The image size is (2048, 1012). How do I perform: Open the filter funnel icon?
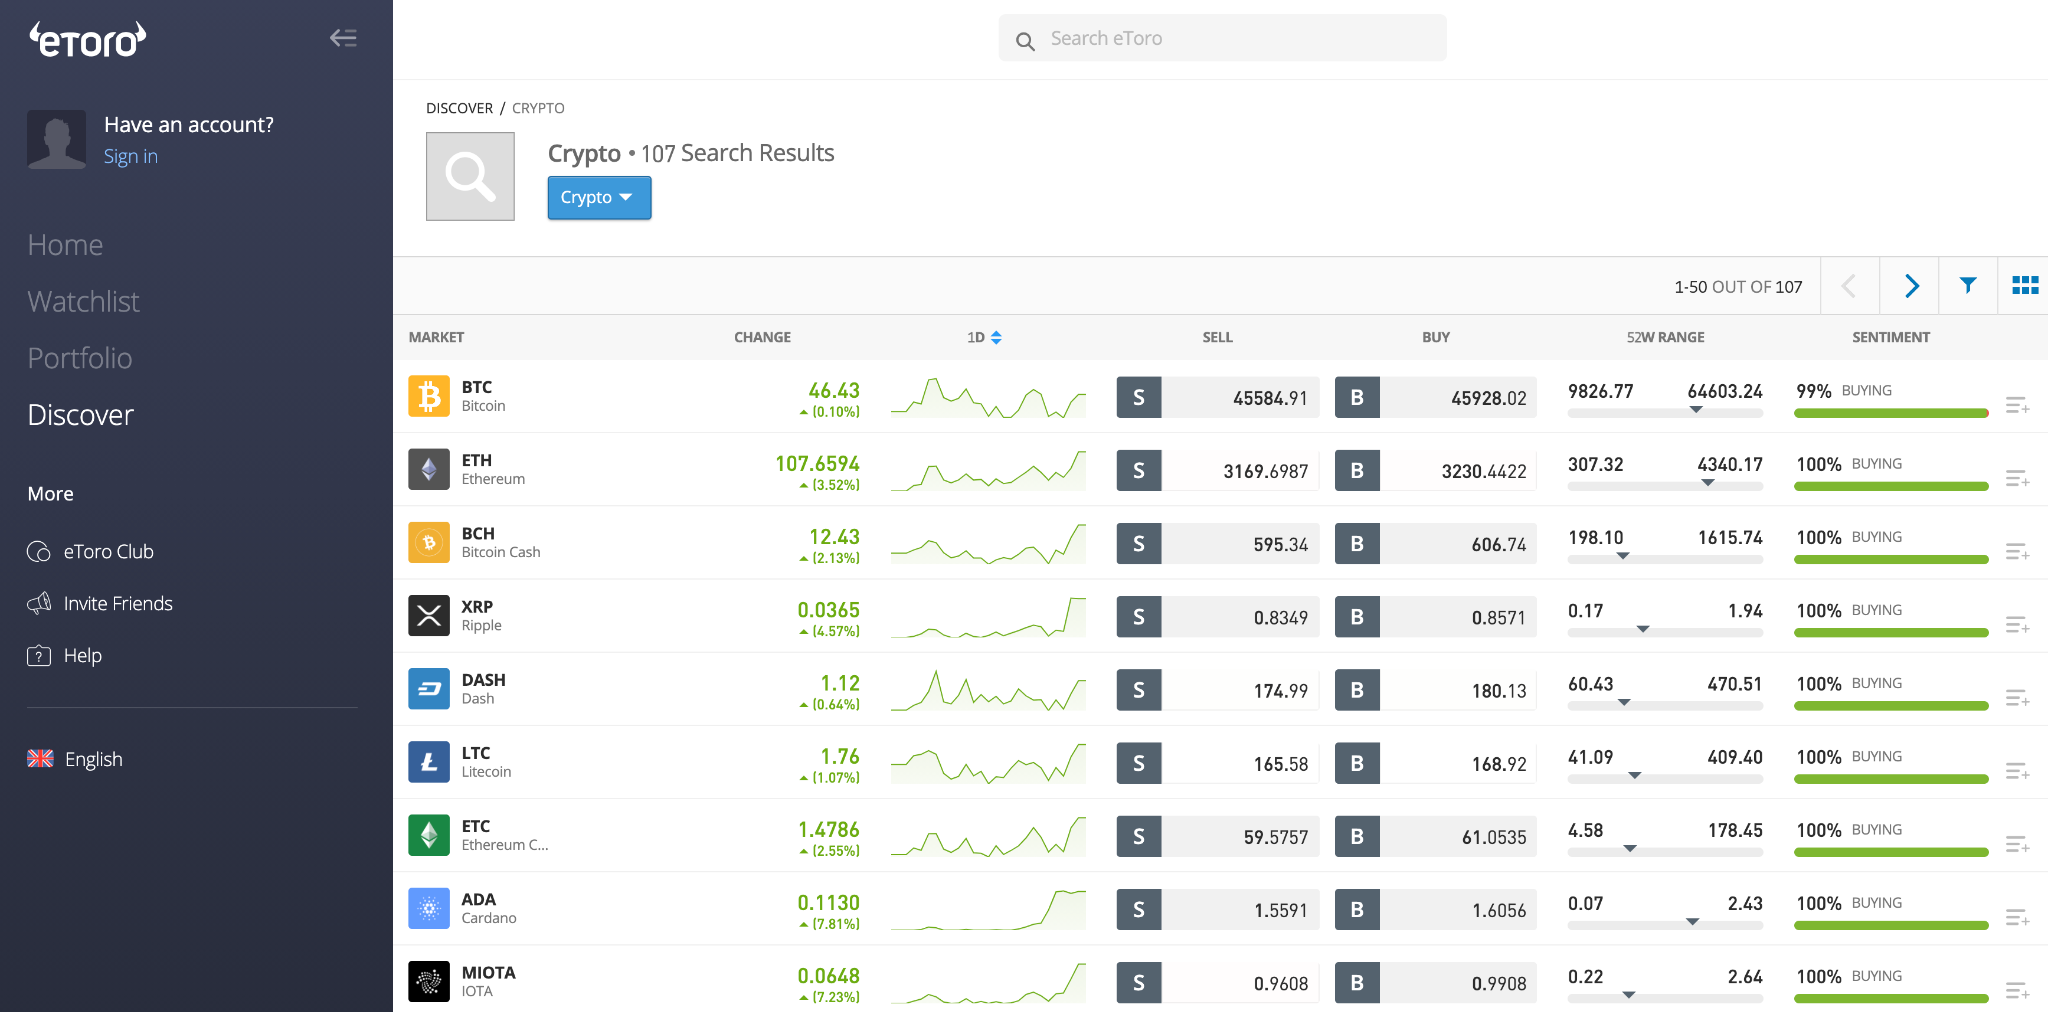[x=1968, y=286]
